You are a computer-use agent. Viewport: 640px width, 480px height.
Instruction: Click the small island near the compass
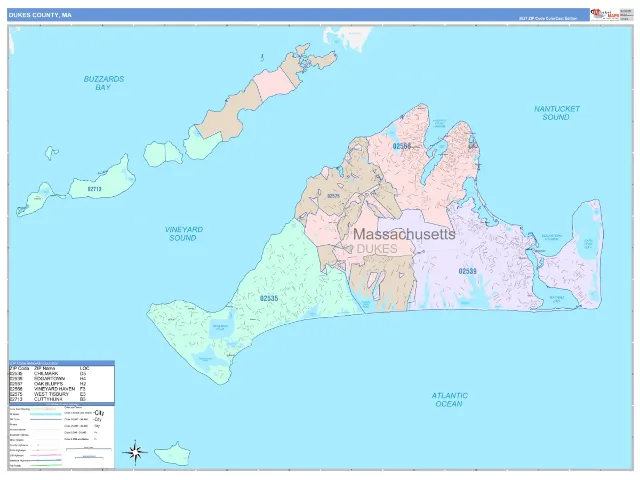tap(173, 453)
